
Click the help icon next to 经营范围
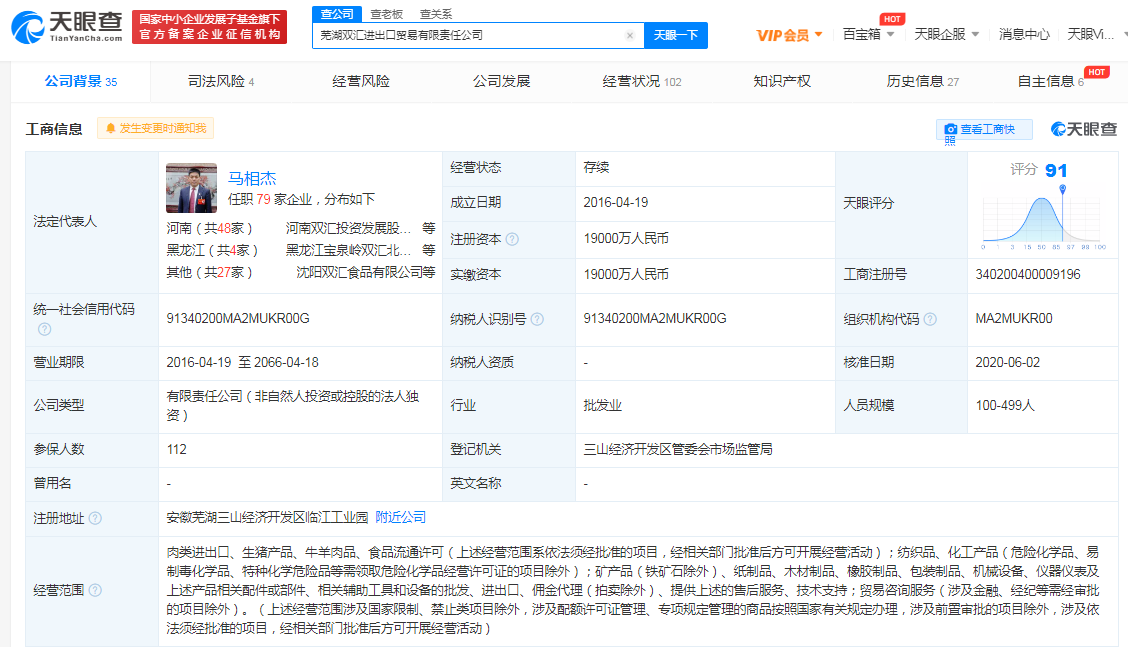[x=95, y=590]
